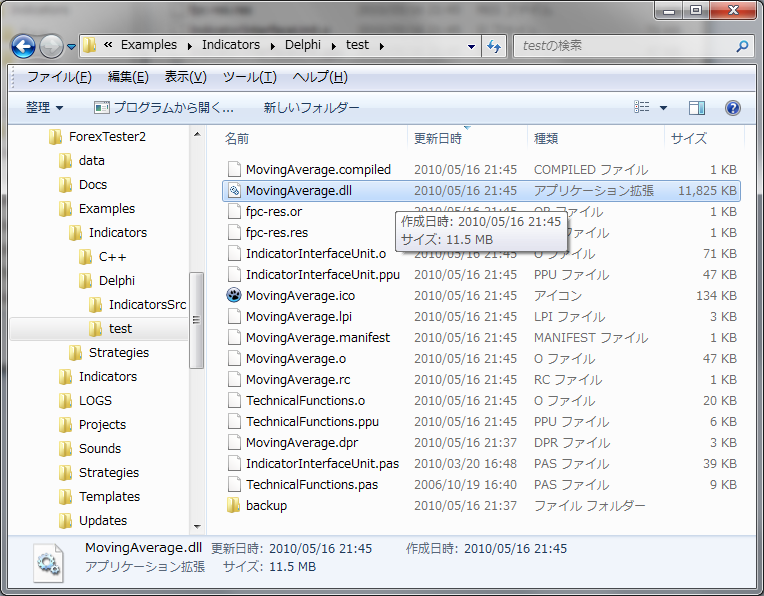The height and width of the screenshot is (596, 764).
Task: Click MovingAverage.dll gear file icon
Action: (234, 191)
